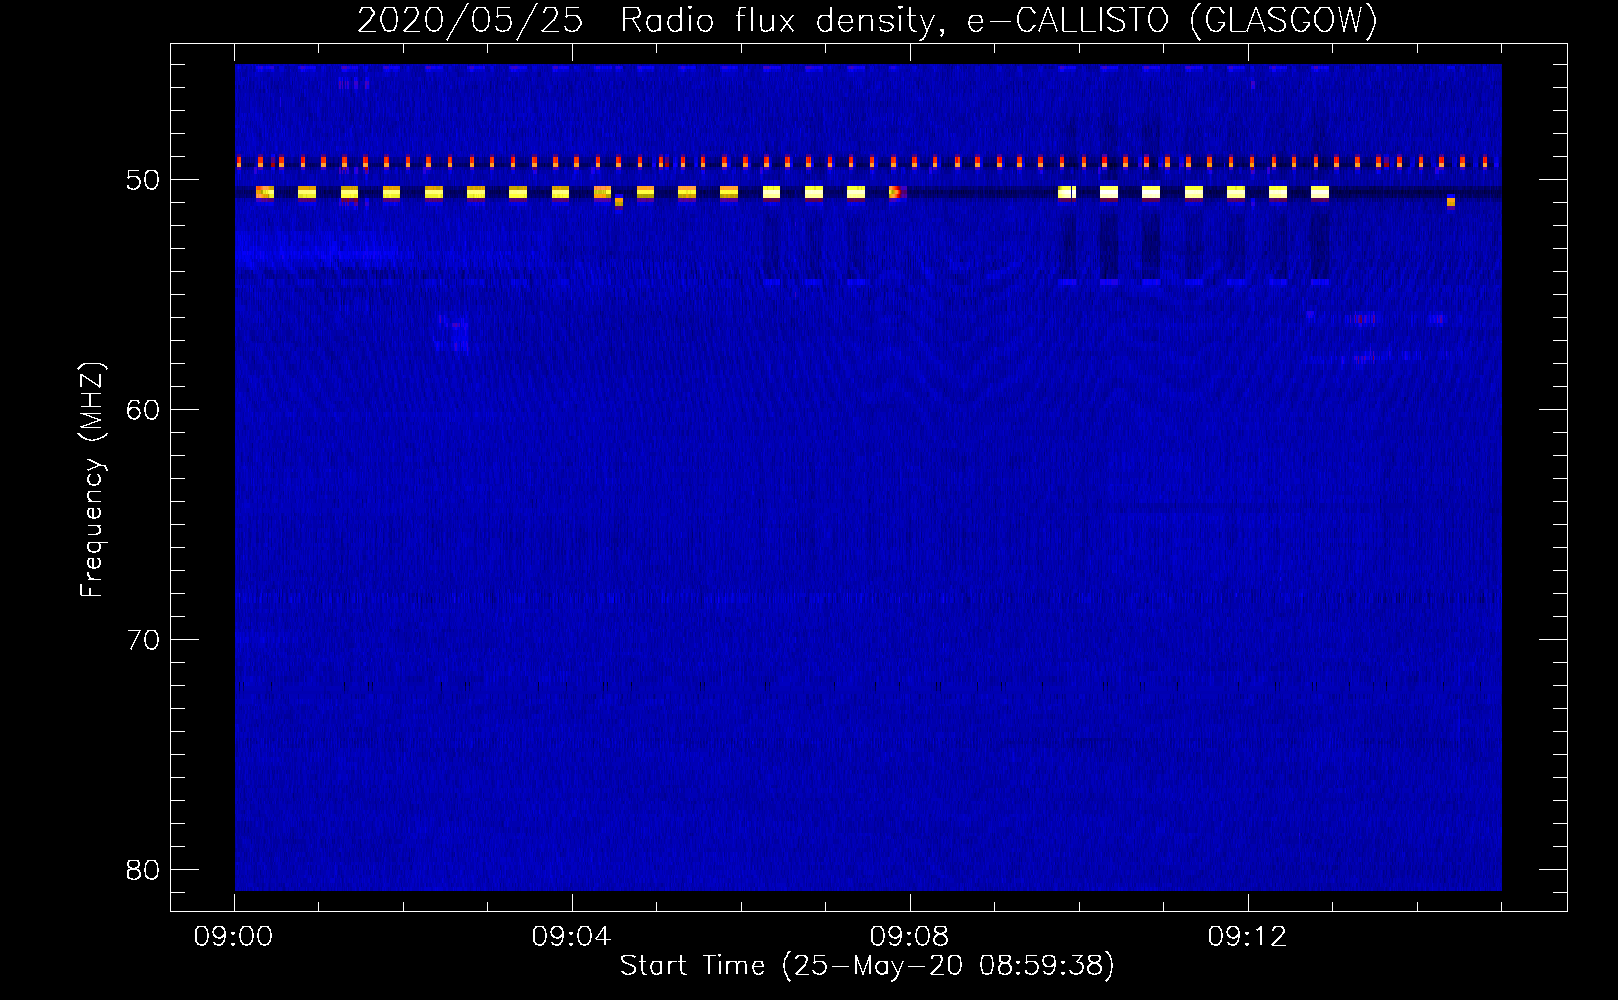This screenshot has height=1000, width=1618.
Task: Click the '50' frequency tick label
Action: point(143,180)
